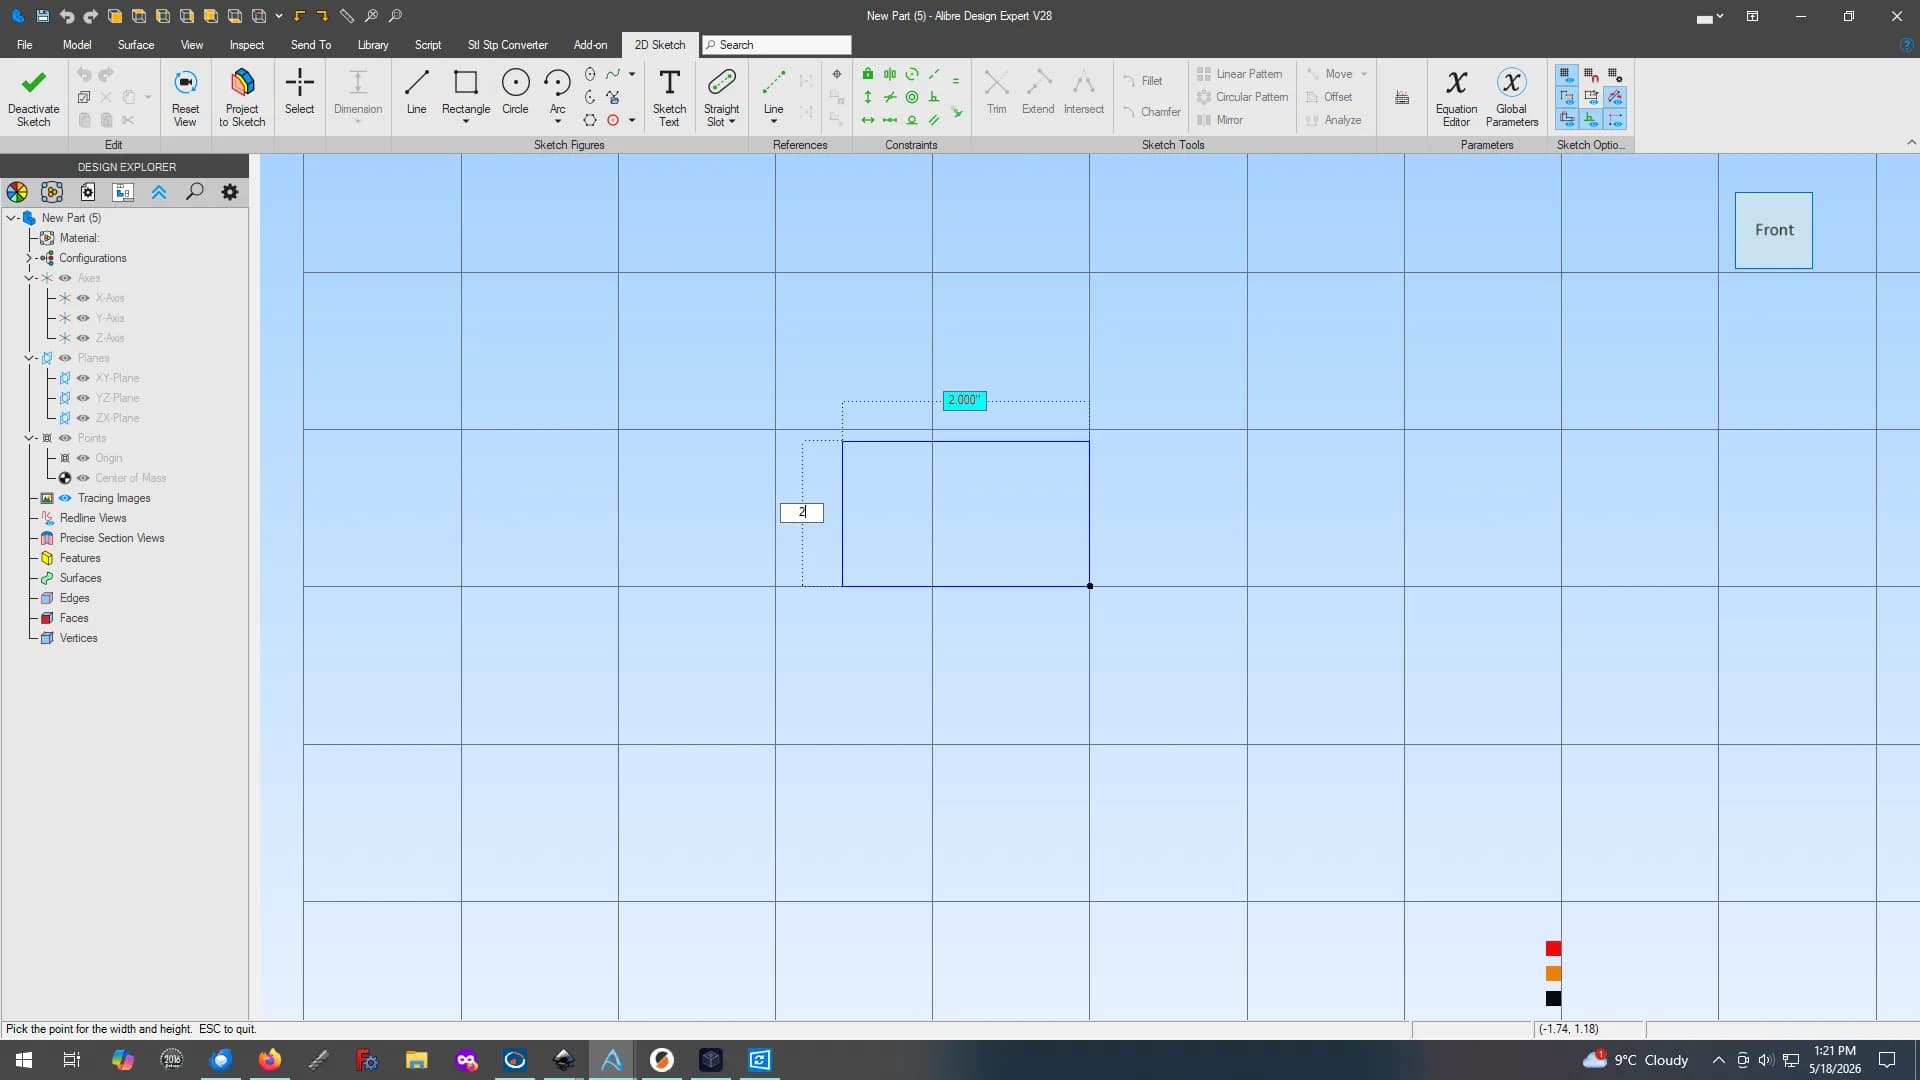
Task: Open Design Explorer settings gear
Action: [x=230, y=192]
